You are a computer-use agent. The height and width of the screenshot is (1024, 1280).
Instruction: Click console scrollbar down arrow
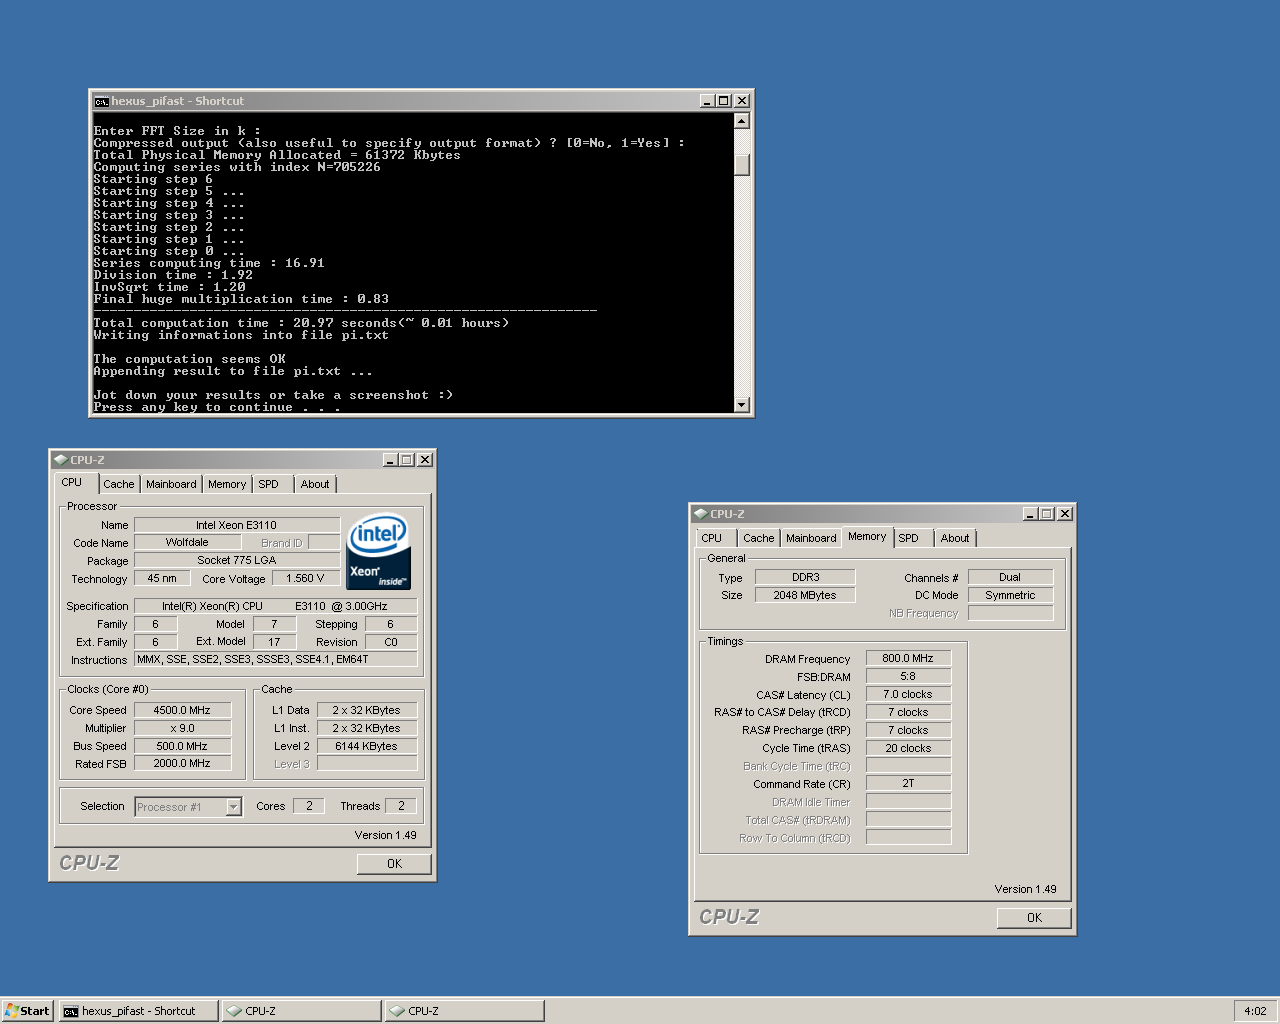(x=742, y=405)
